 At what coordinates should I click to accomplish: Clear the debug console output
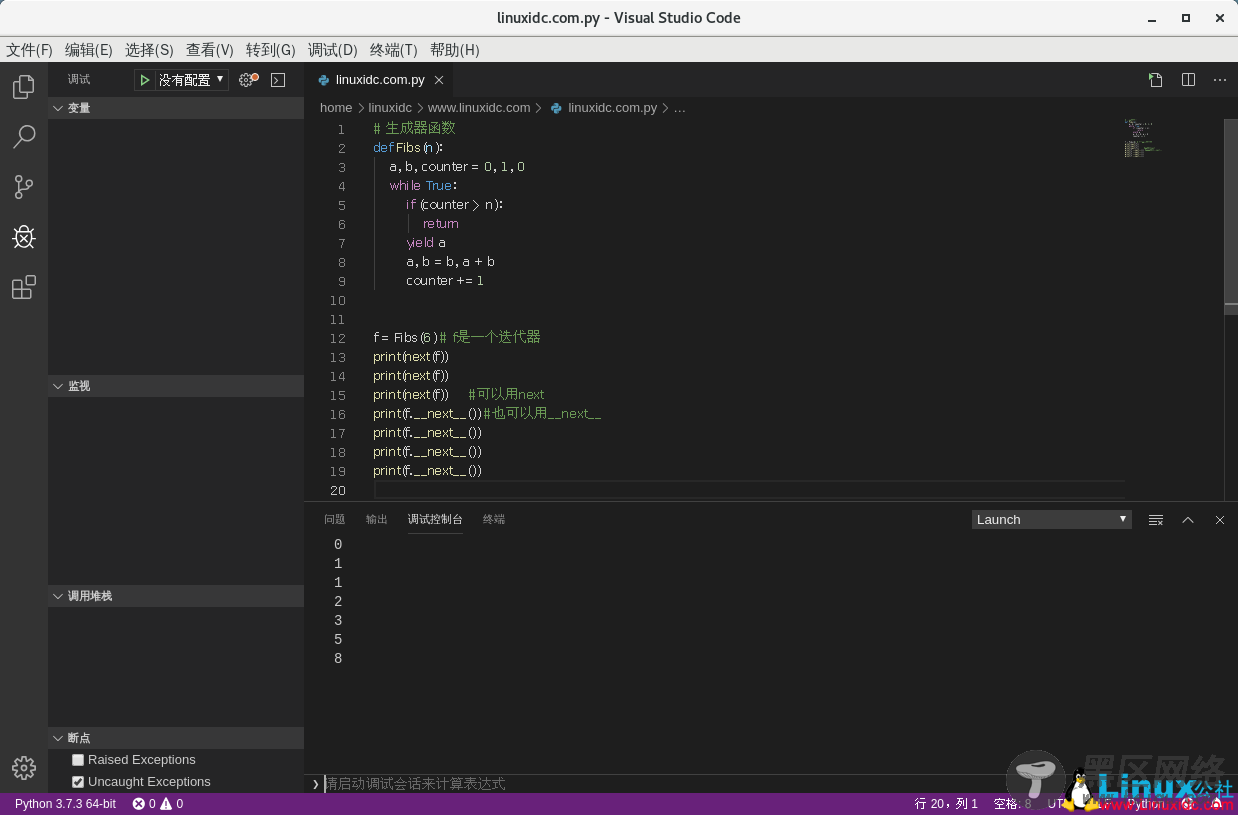(x=1156, y=520)
